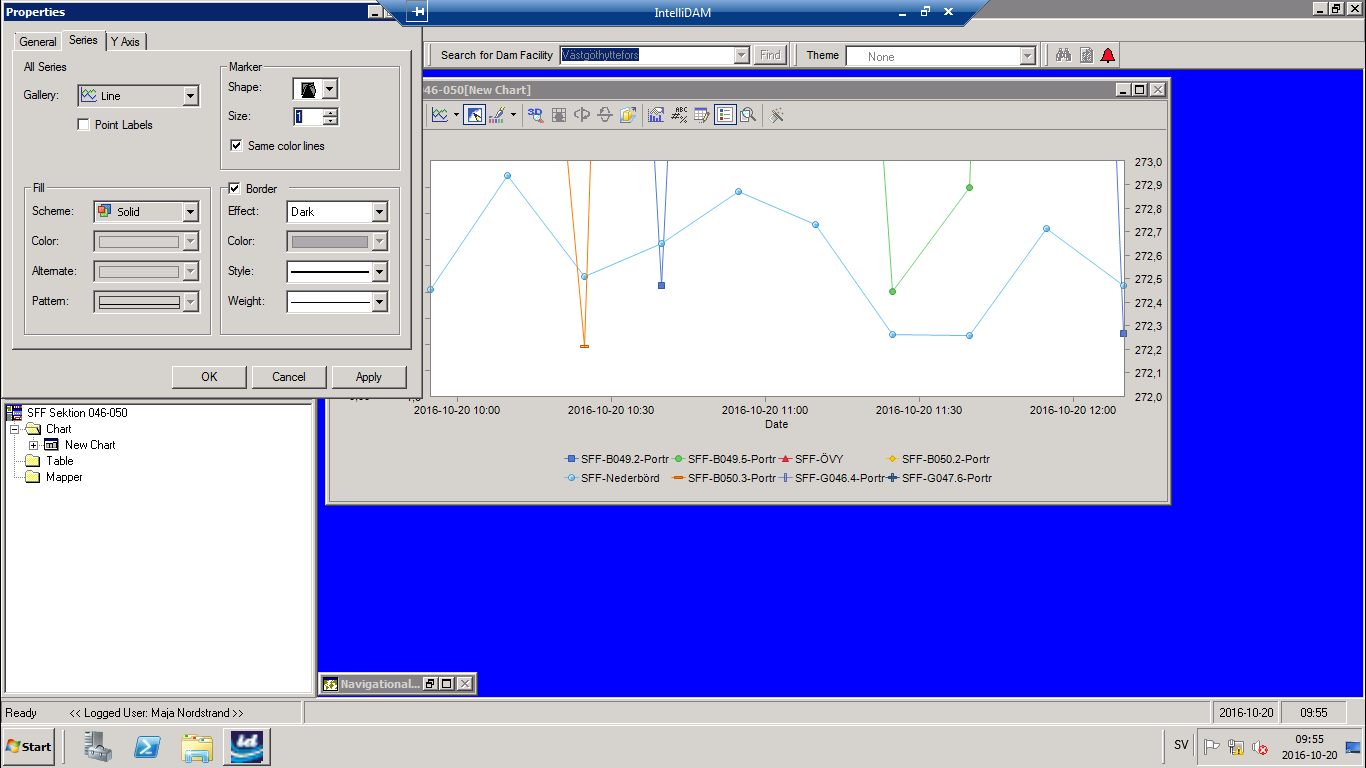Click the Apply button
This screenshot has width=1366, height=768.
click(x=369, y=377)
